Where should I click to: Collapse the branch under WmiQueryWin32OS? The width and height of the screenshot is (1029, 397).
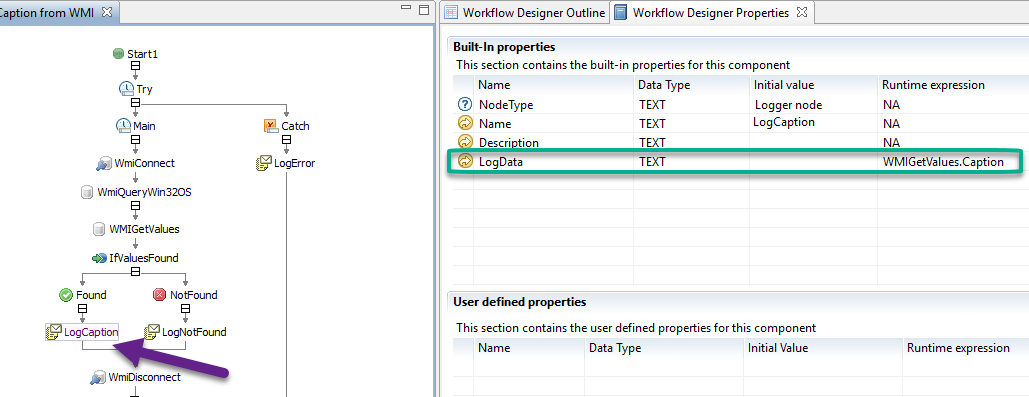coord(135,206)
